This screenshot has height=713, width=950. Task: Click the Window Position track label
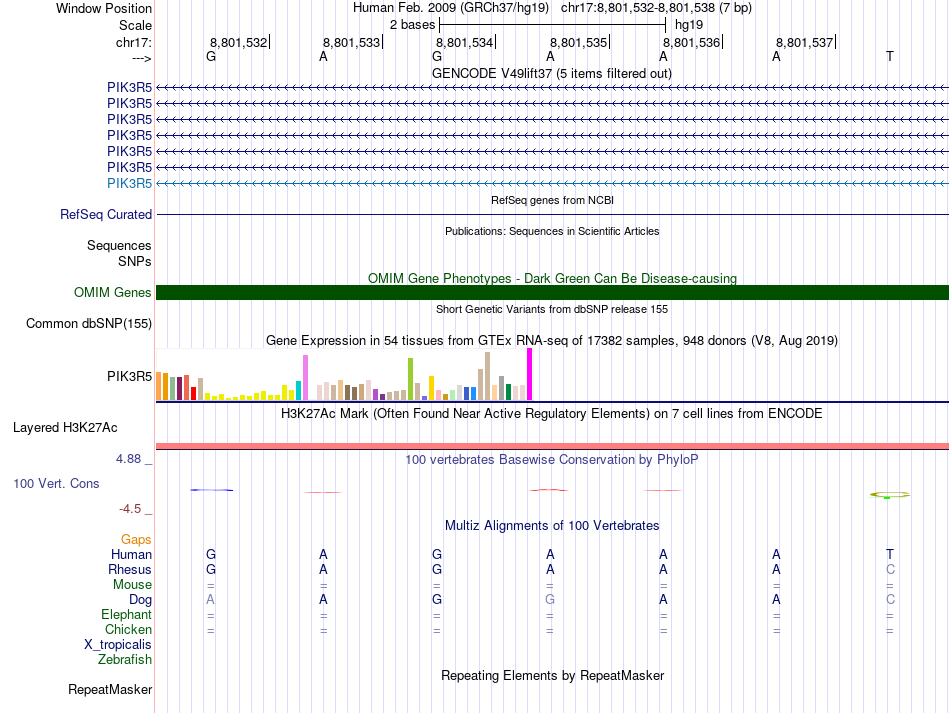coord(104,8)
